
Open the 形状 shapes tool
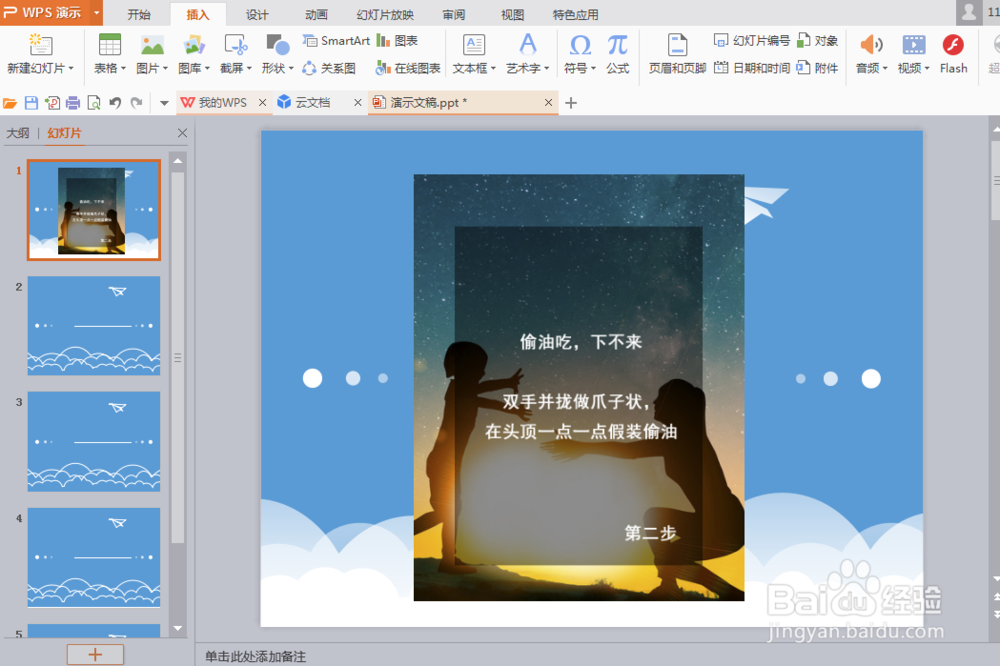tap(277, 45)
